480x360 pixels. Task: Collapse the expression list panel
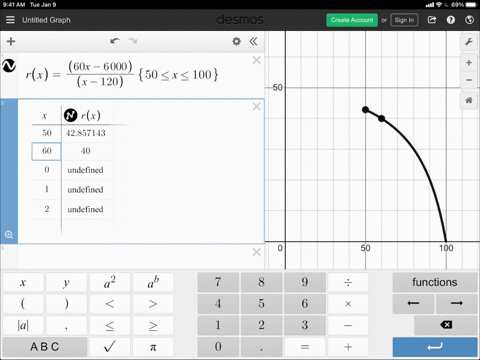(253, 41)
